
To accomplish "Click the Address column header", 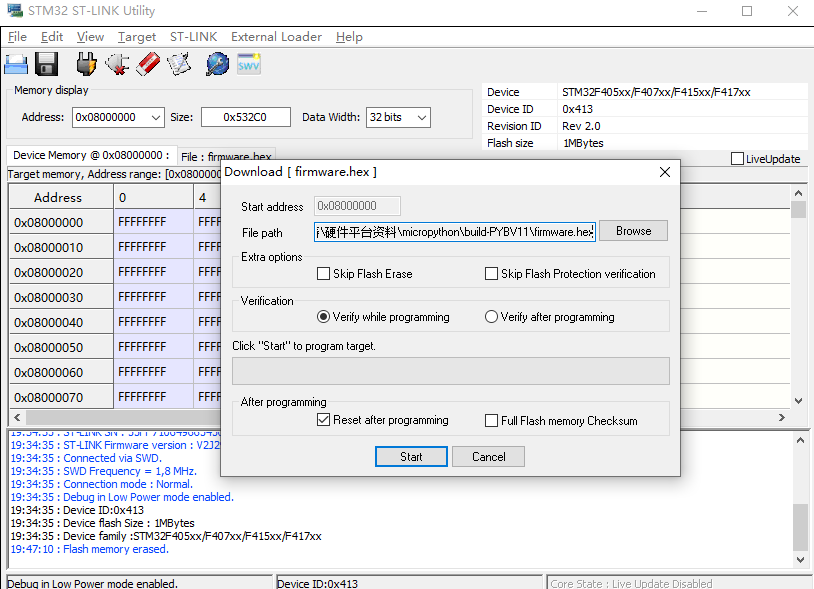I will tap(61, 197).
